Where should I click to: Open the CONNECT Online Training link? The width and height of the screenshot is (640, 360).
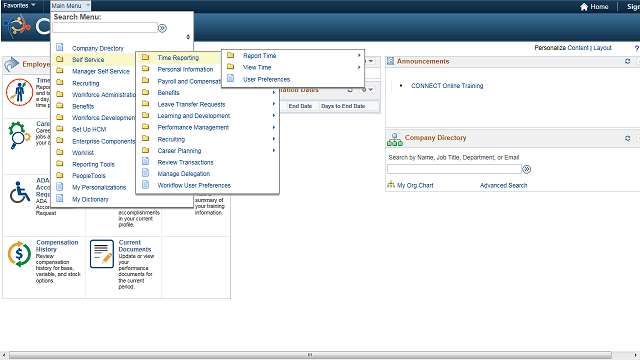[x=447, y=86]
